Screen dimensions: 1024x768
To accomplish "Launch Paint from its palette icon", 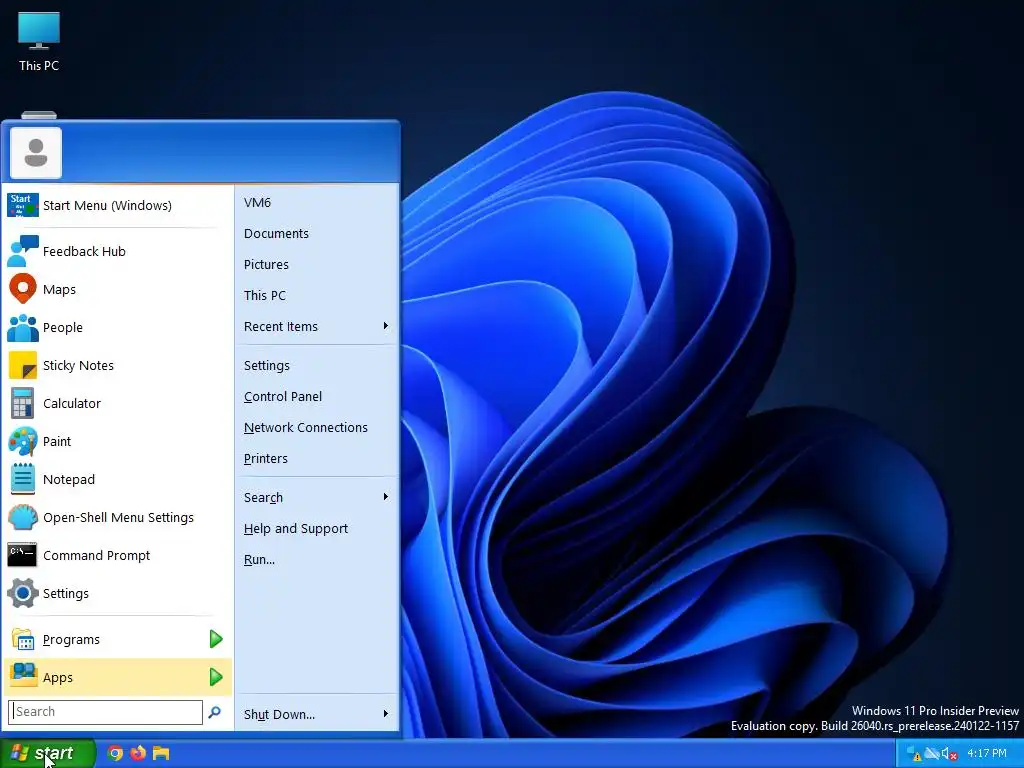I will tap(23, 441).
